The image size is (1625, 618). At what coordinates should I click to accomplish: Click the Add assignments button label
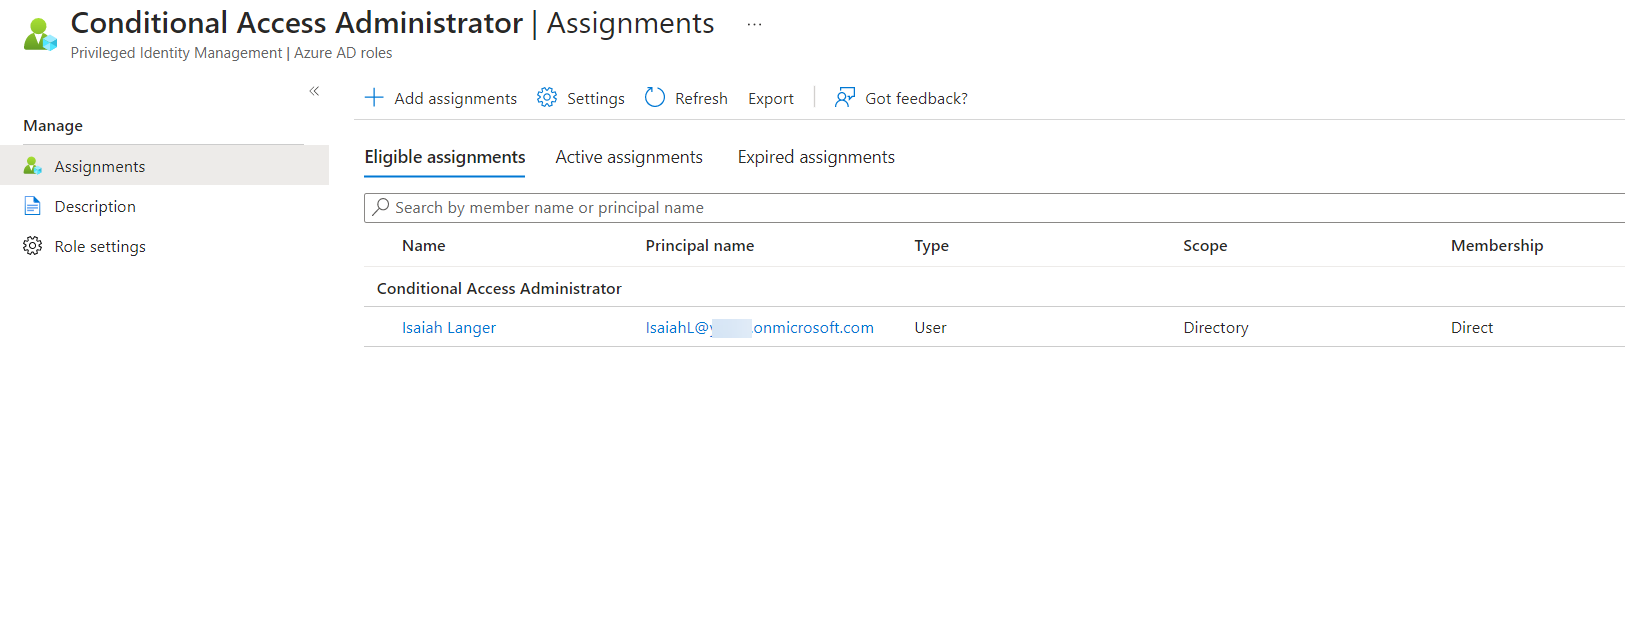click(x=456, y=98)
